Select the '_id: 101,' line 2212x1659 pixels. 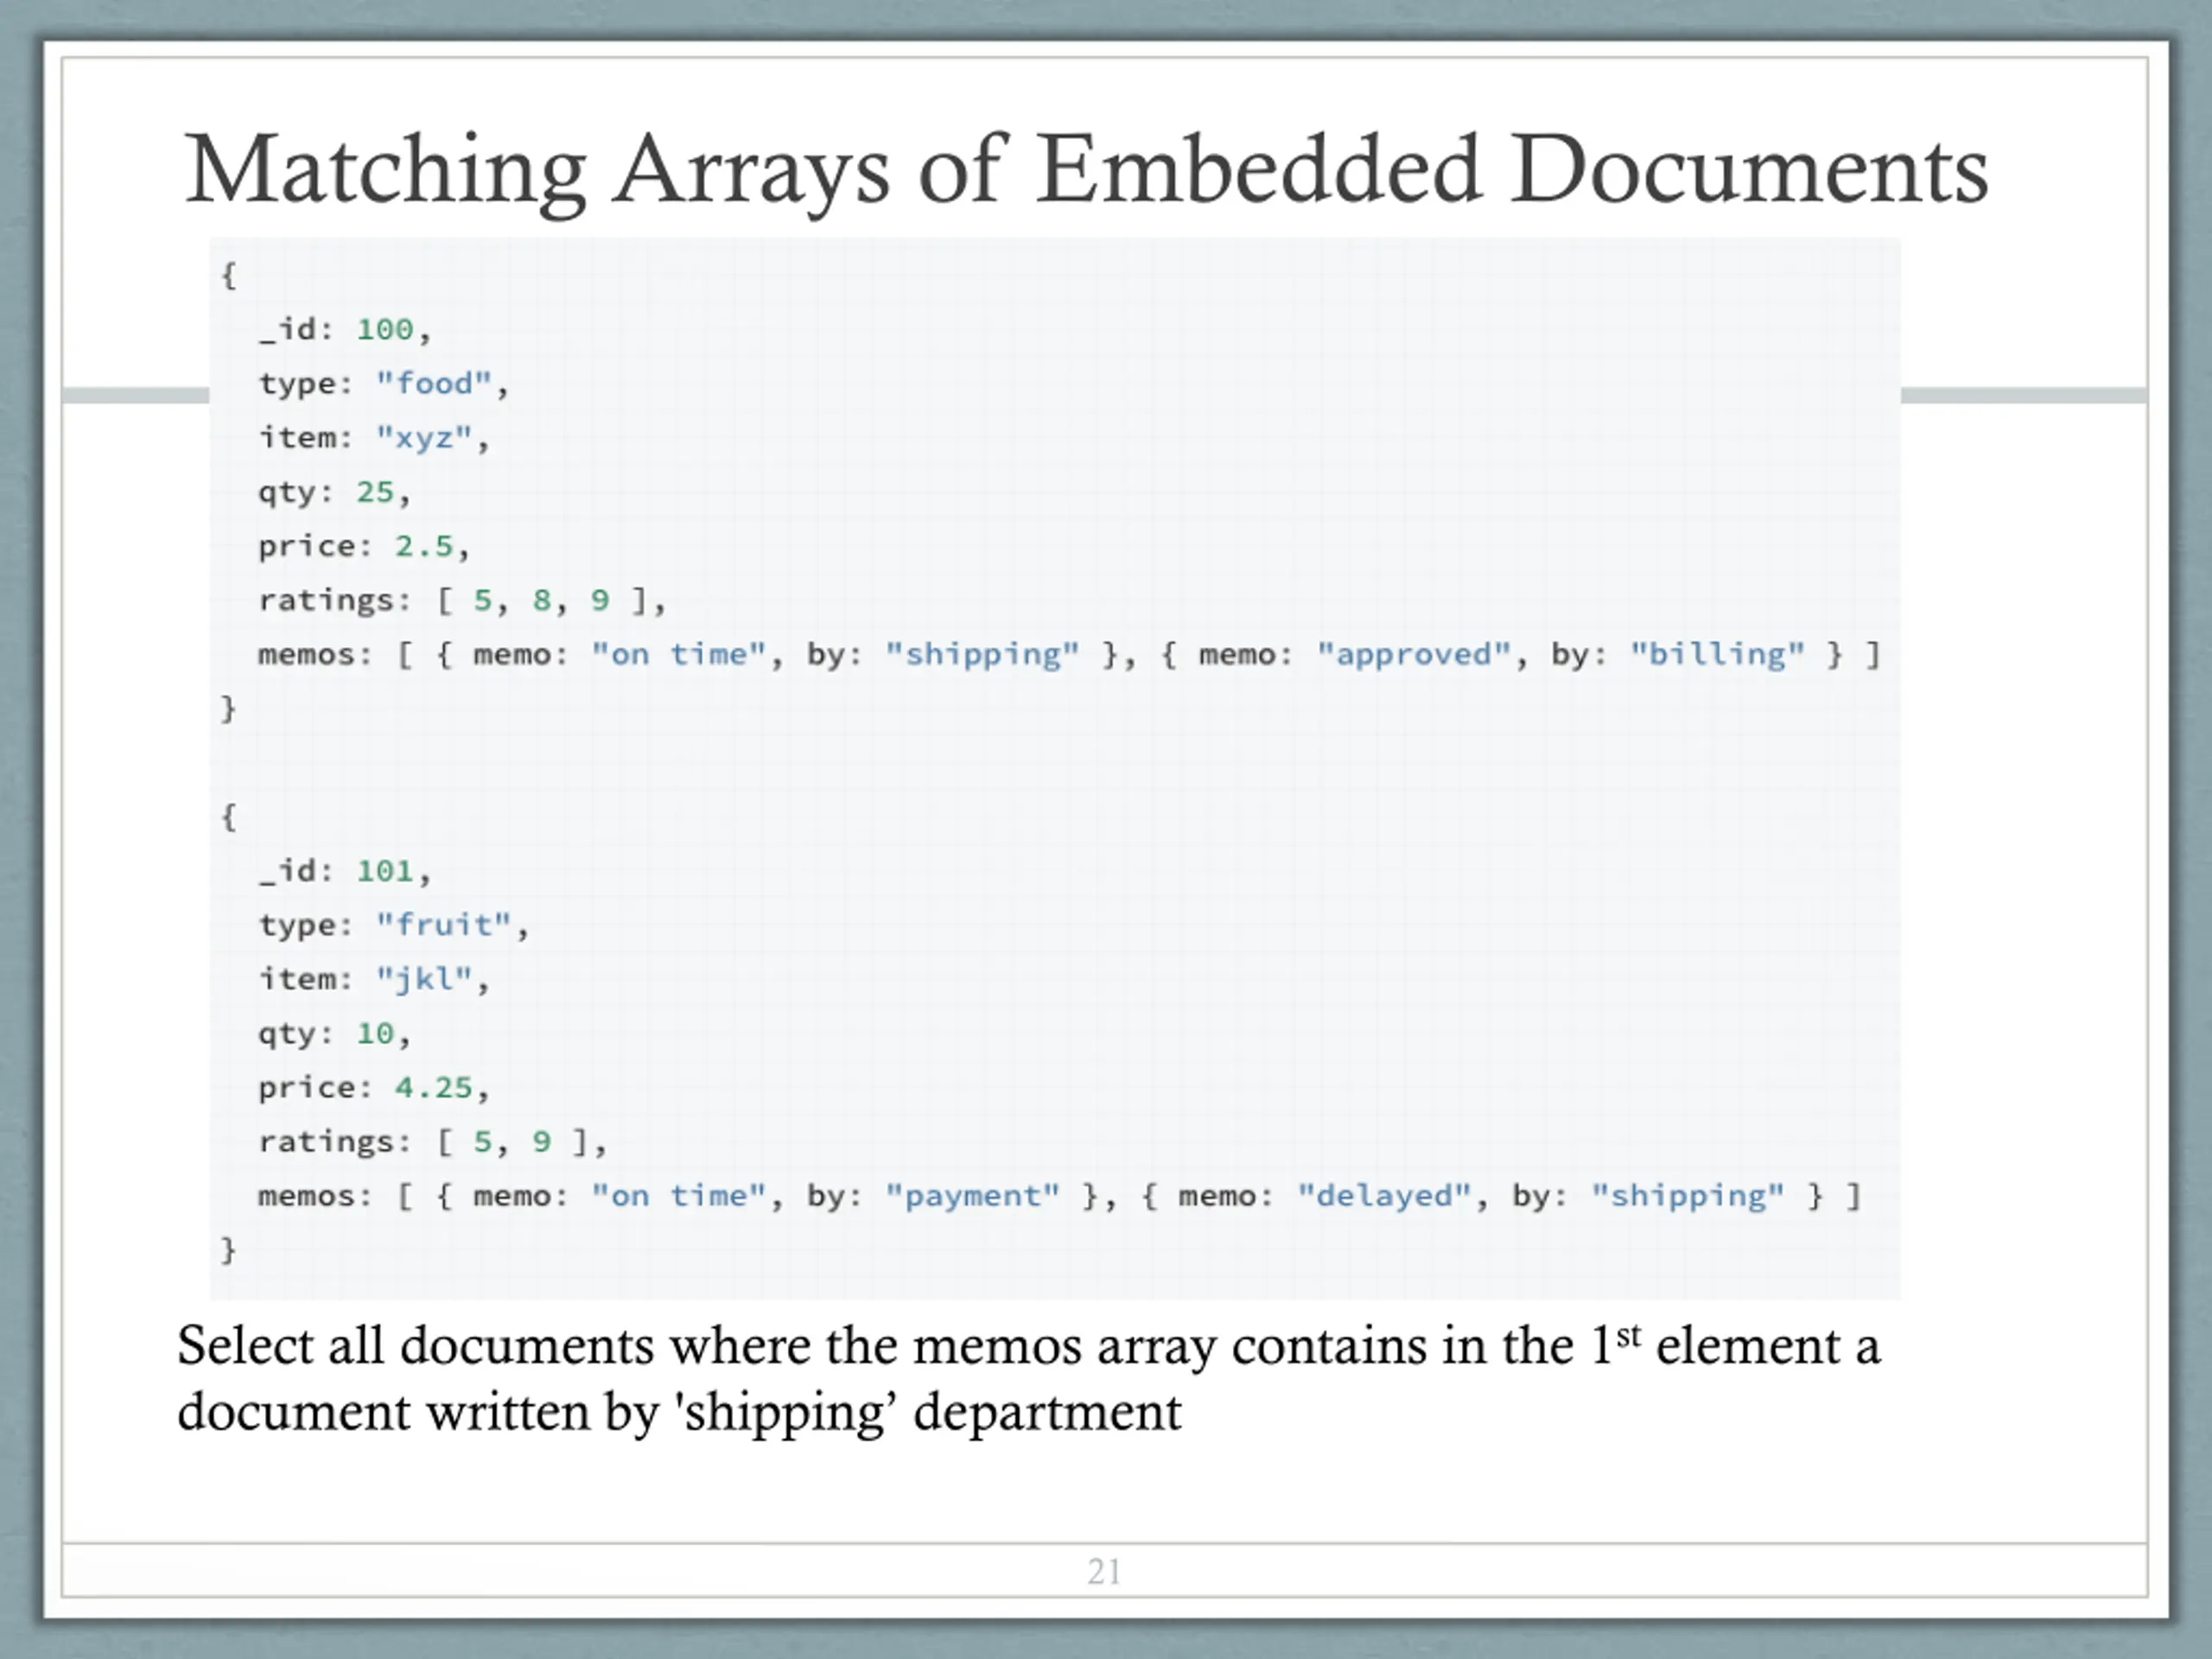click(344, 871)
